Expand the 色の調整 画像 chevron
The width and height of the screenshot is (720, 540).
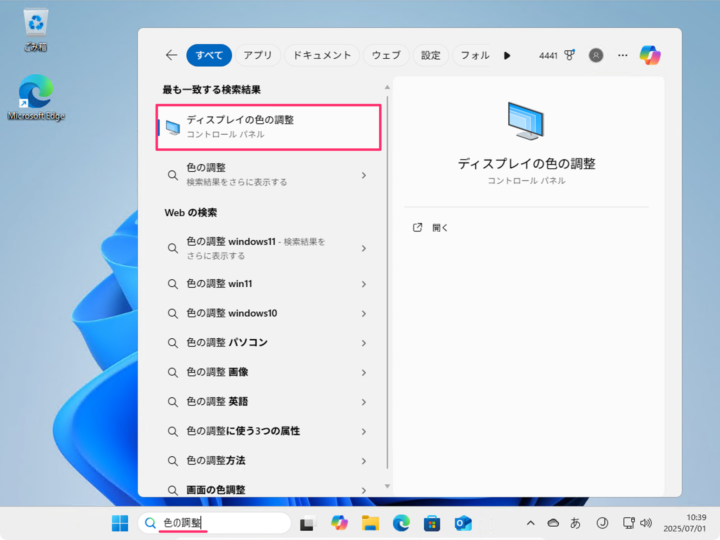pyautogui.click(x=364, y=372)
